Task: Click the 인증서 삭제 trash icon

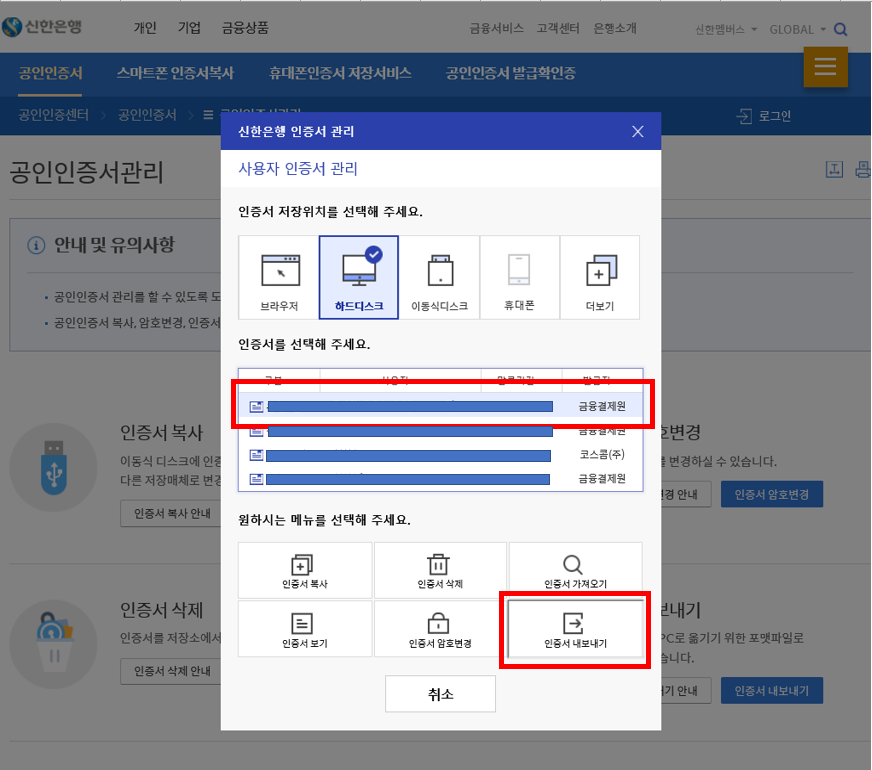Action: 440,570
